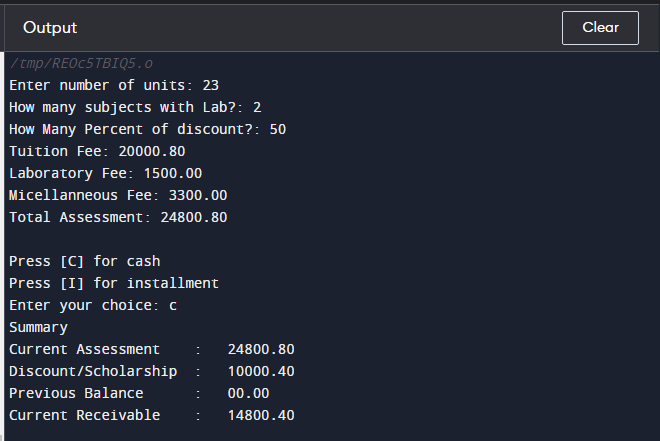Click the 'Discount/Scholarship' label
Image resolution: width=660 pixels, height=441 pixels.
93,371
